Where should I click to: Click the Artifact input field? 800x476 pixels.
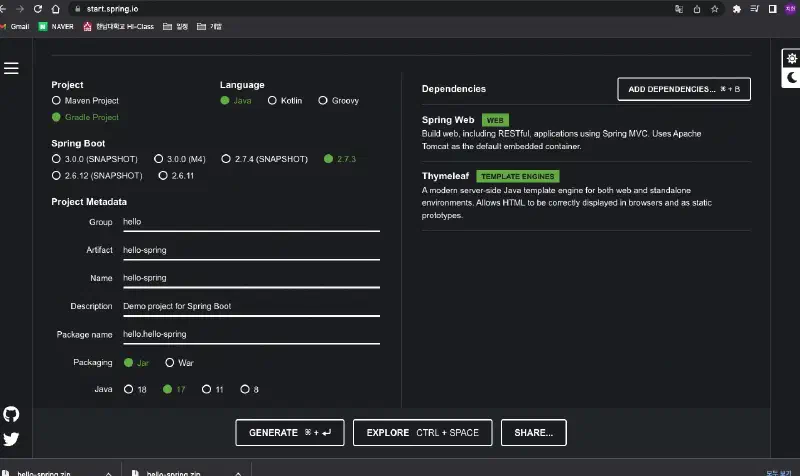point(250,250)
